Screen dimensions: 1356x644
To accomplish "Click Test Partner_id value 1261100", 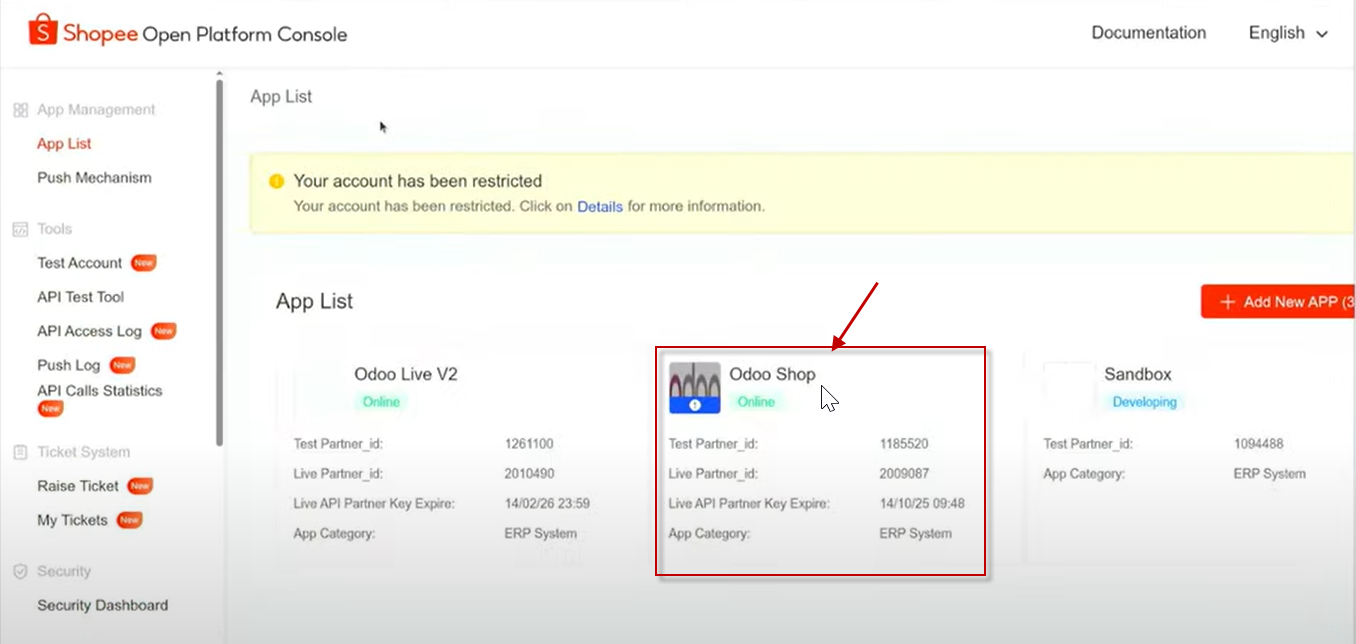I will pos(529,444).
